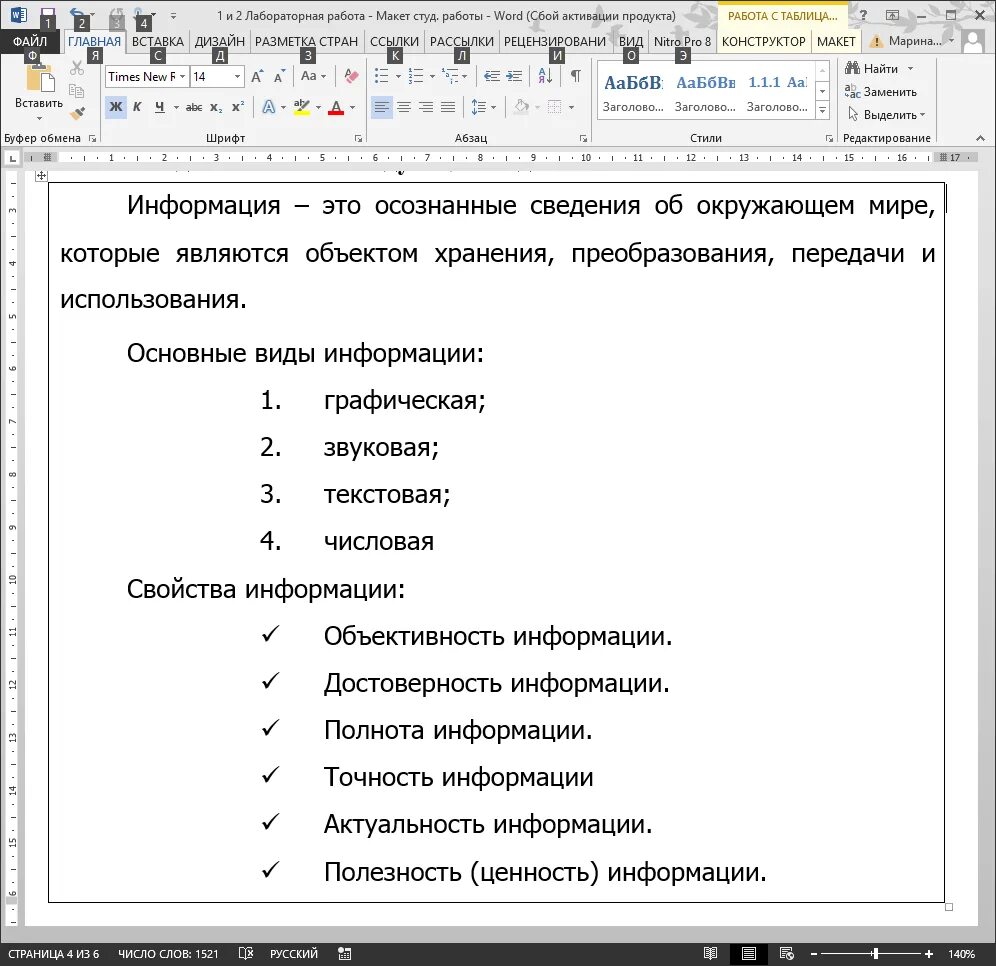996x966 pixels.
Task: Expand the numbered list style dropdown arrow
Action: (433, 77)
